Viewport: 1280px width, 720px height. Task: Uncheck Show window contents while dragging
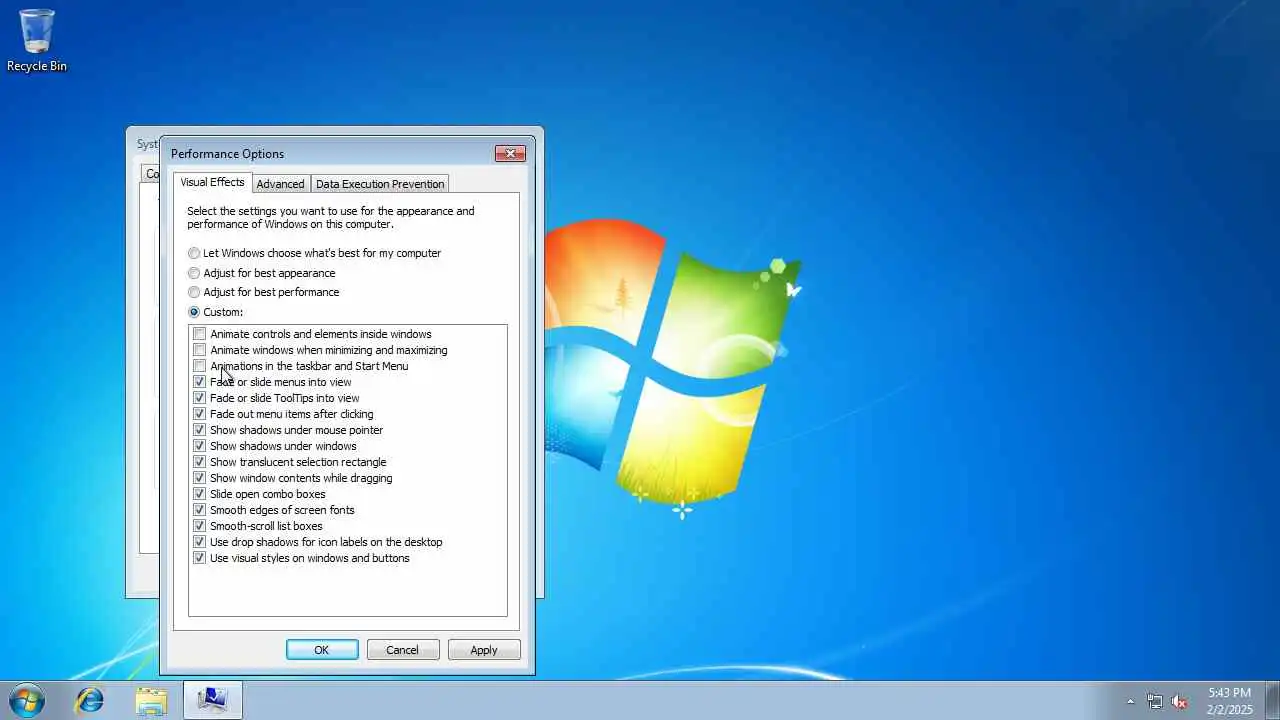tap(199, 478)
